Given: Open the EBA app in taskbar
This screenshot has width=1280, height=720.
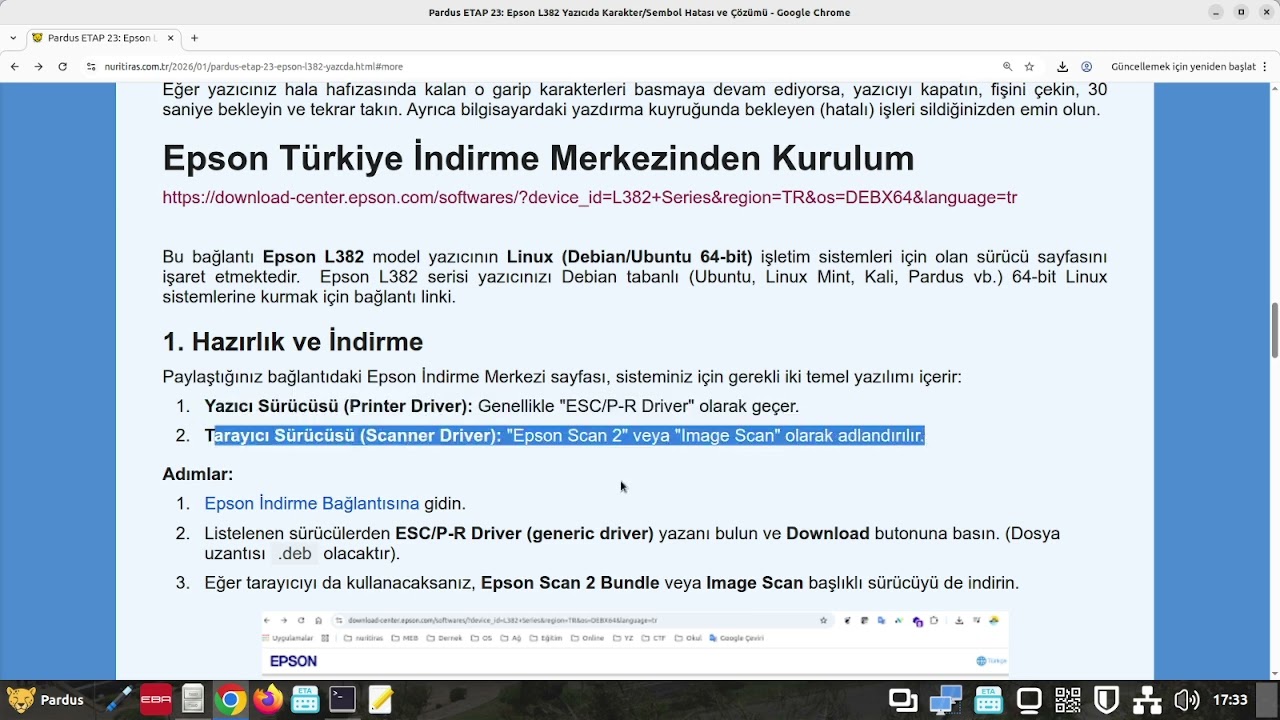Looking at the screenshot, I should coord(156,699).
